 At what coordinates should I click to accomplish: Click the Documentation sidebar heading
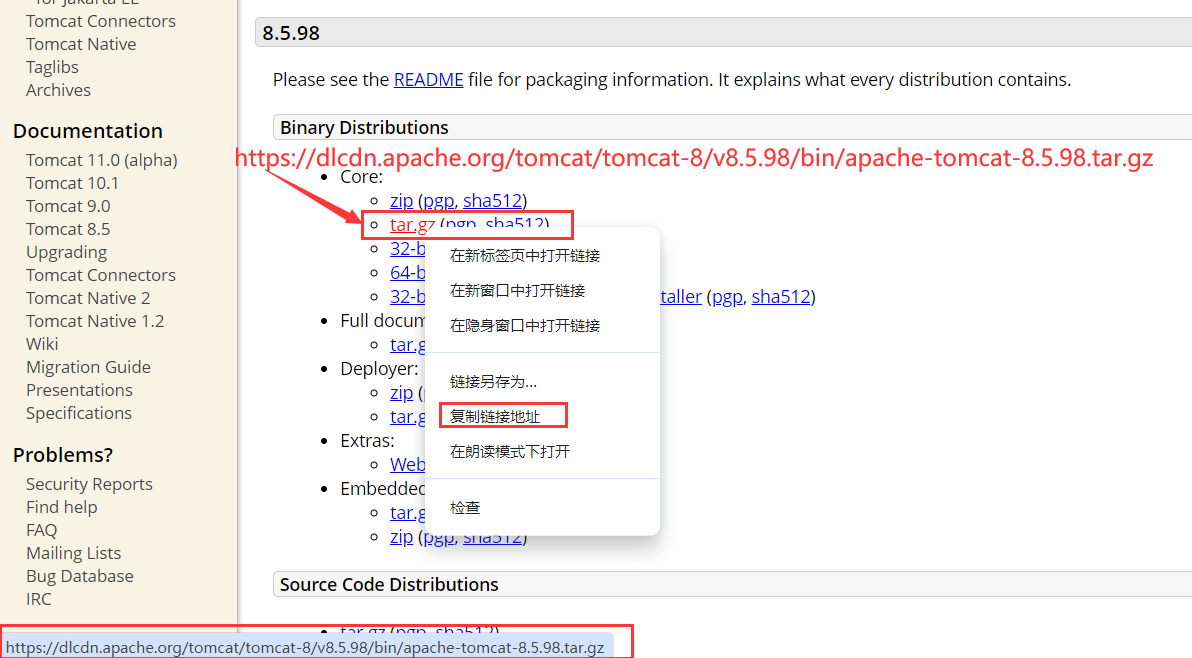pyautogui.click(x=87, y=131)
